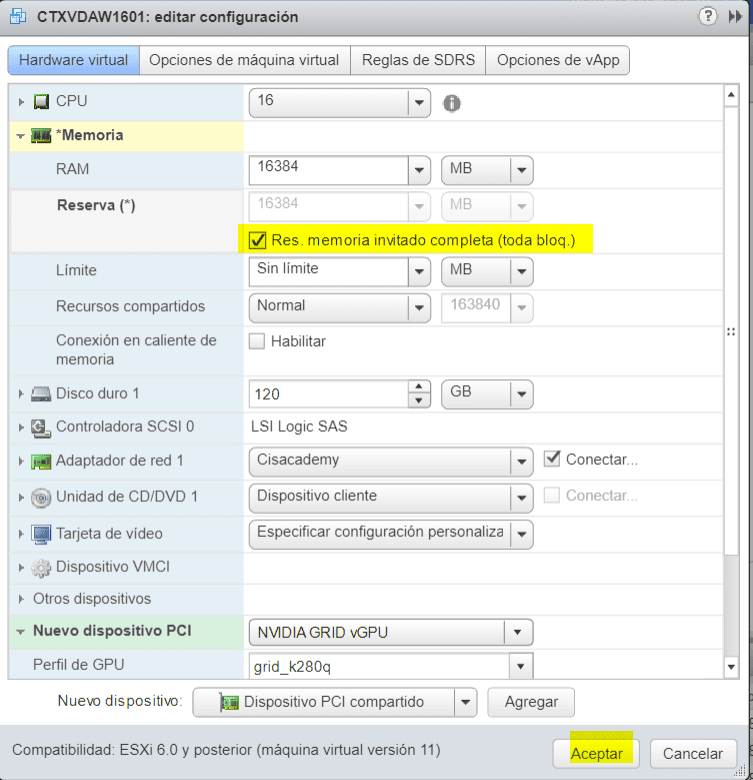Click the Dispositivo VMCI gear icon

[x=41, y=568]
